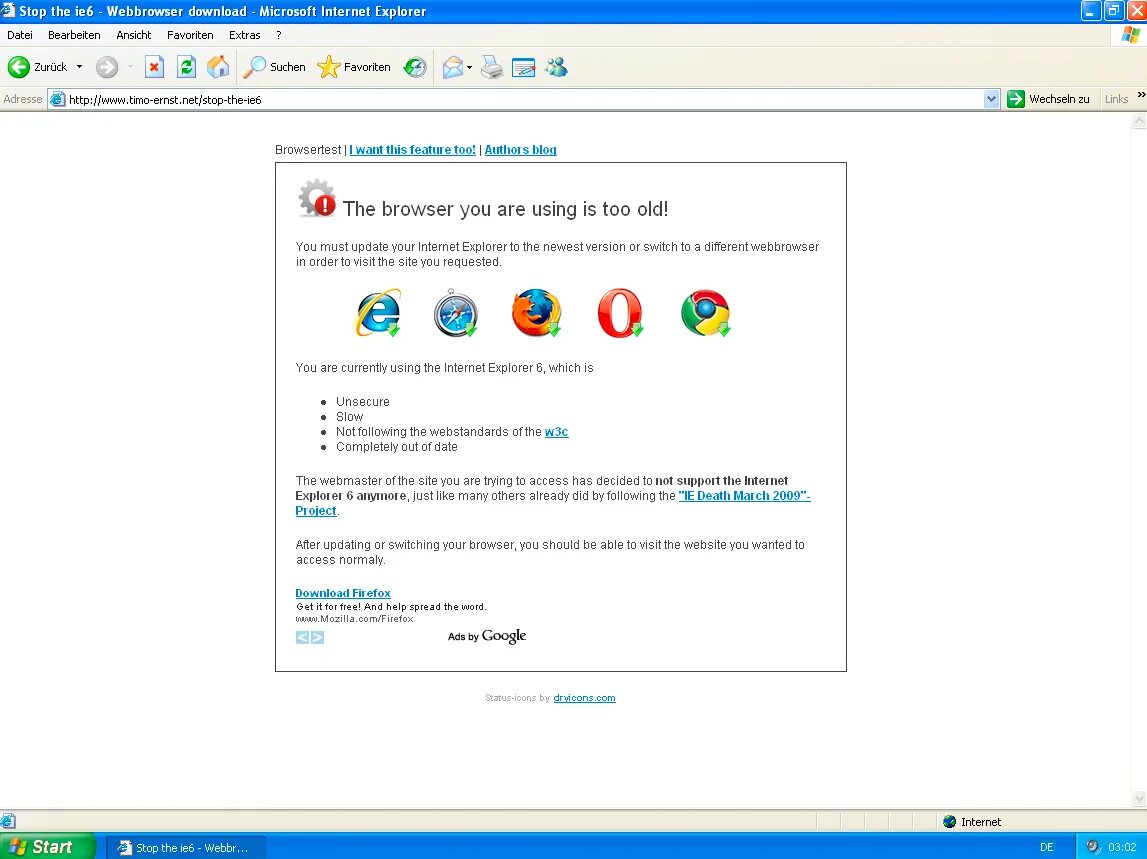Click the 'Slow' bullet text
1147x859 pixels.
350,417
